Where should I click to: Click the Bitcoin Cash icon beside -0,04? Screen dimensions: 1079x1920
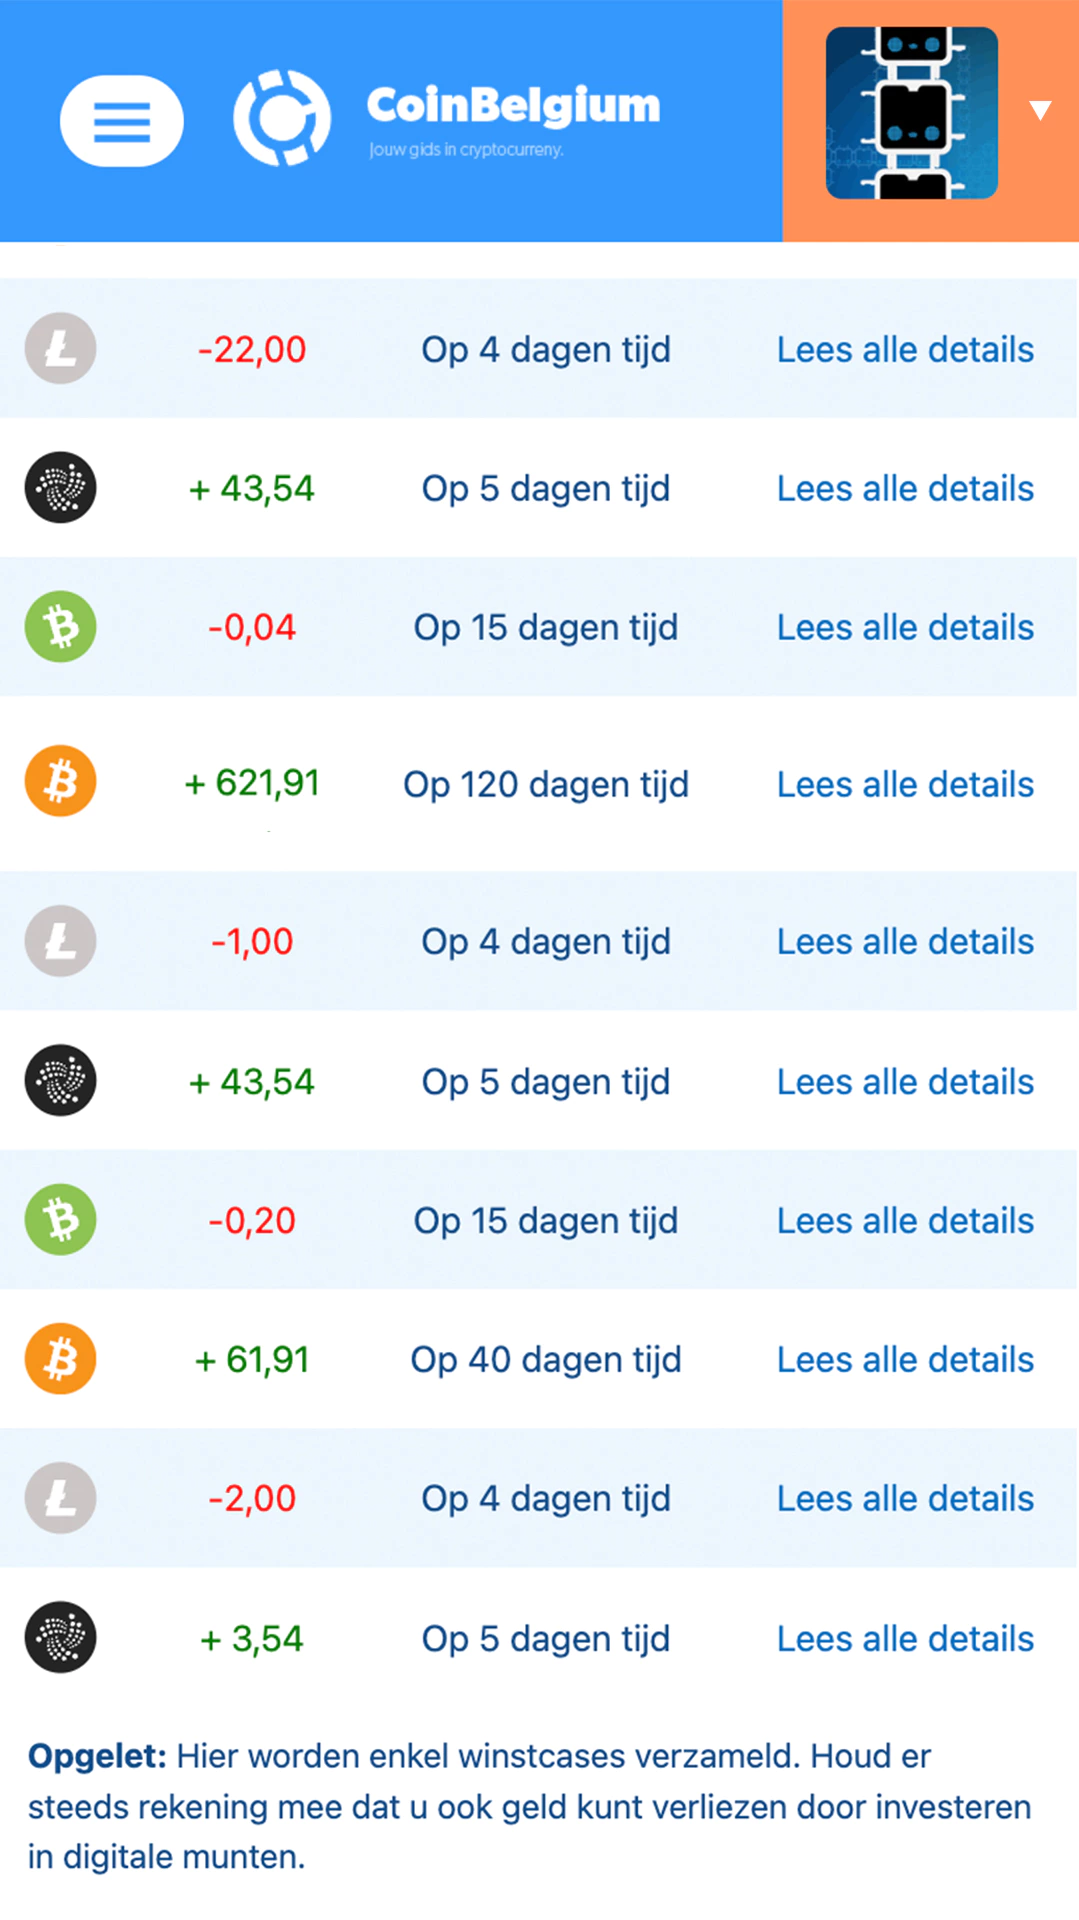click(61, 627)
